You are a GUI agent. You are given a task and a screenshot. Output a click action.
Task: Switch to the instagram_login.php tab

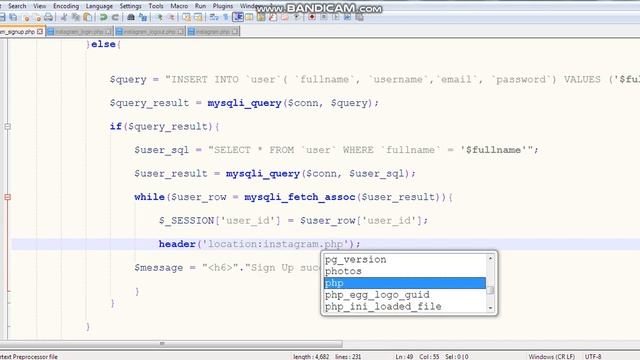[x=80, y=31]
